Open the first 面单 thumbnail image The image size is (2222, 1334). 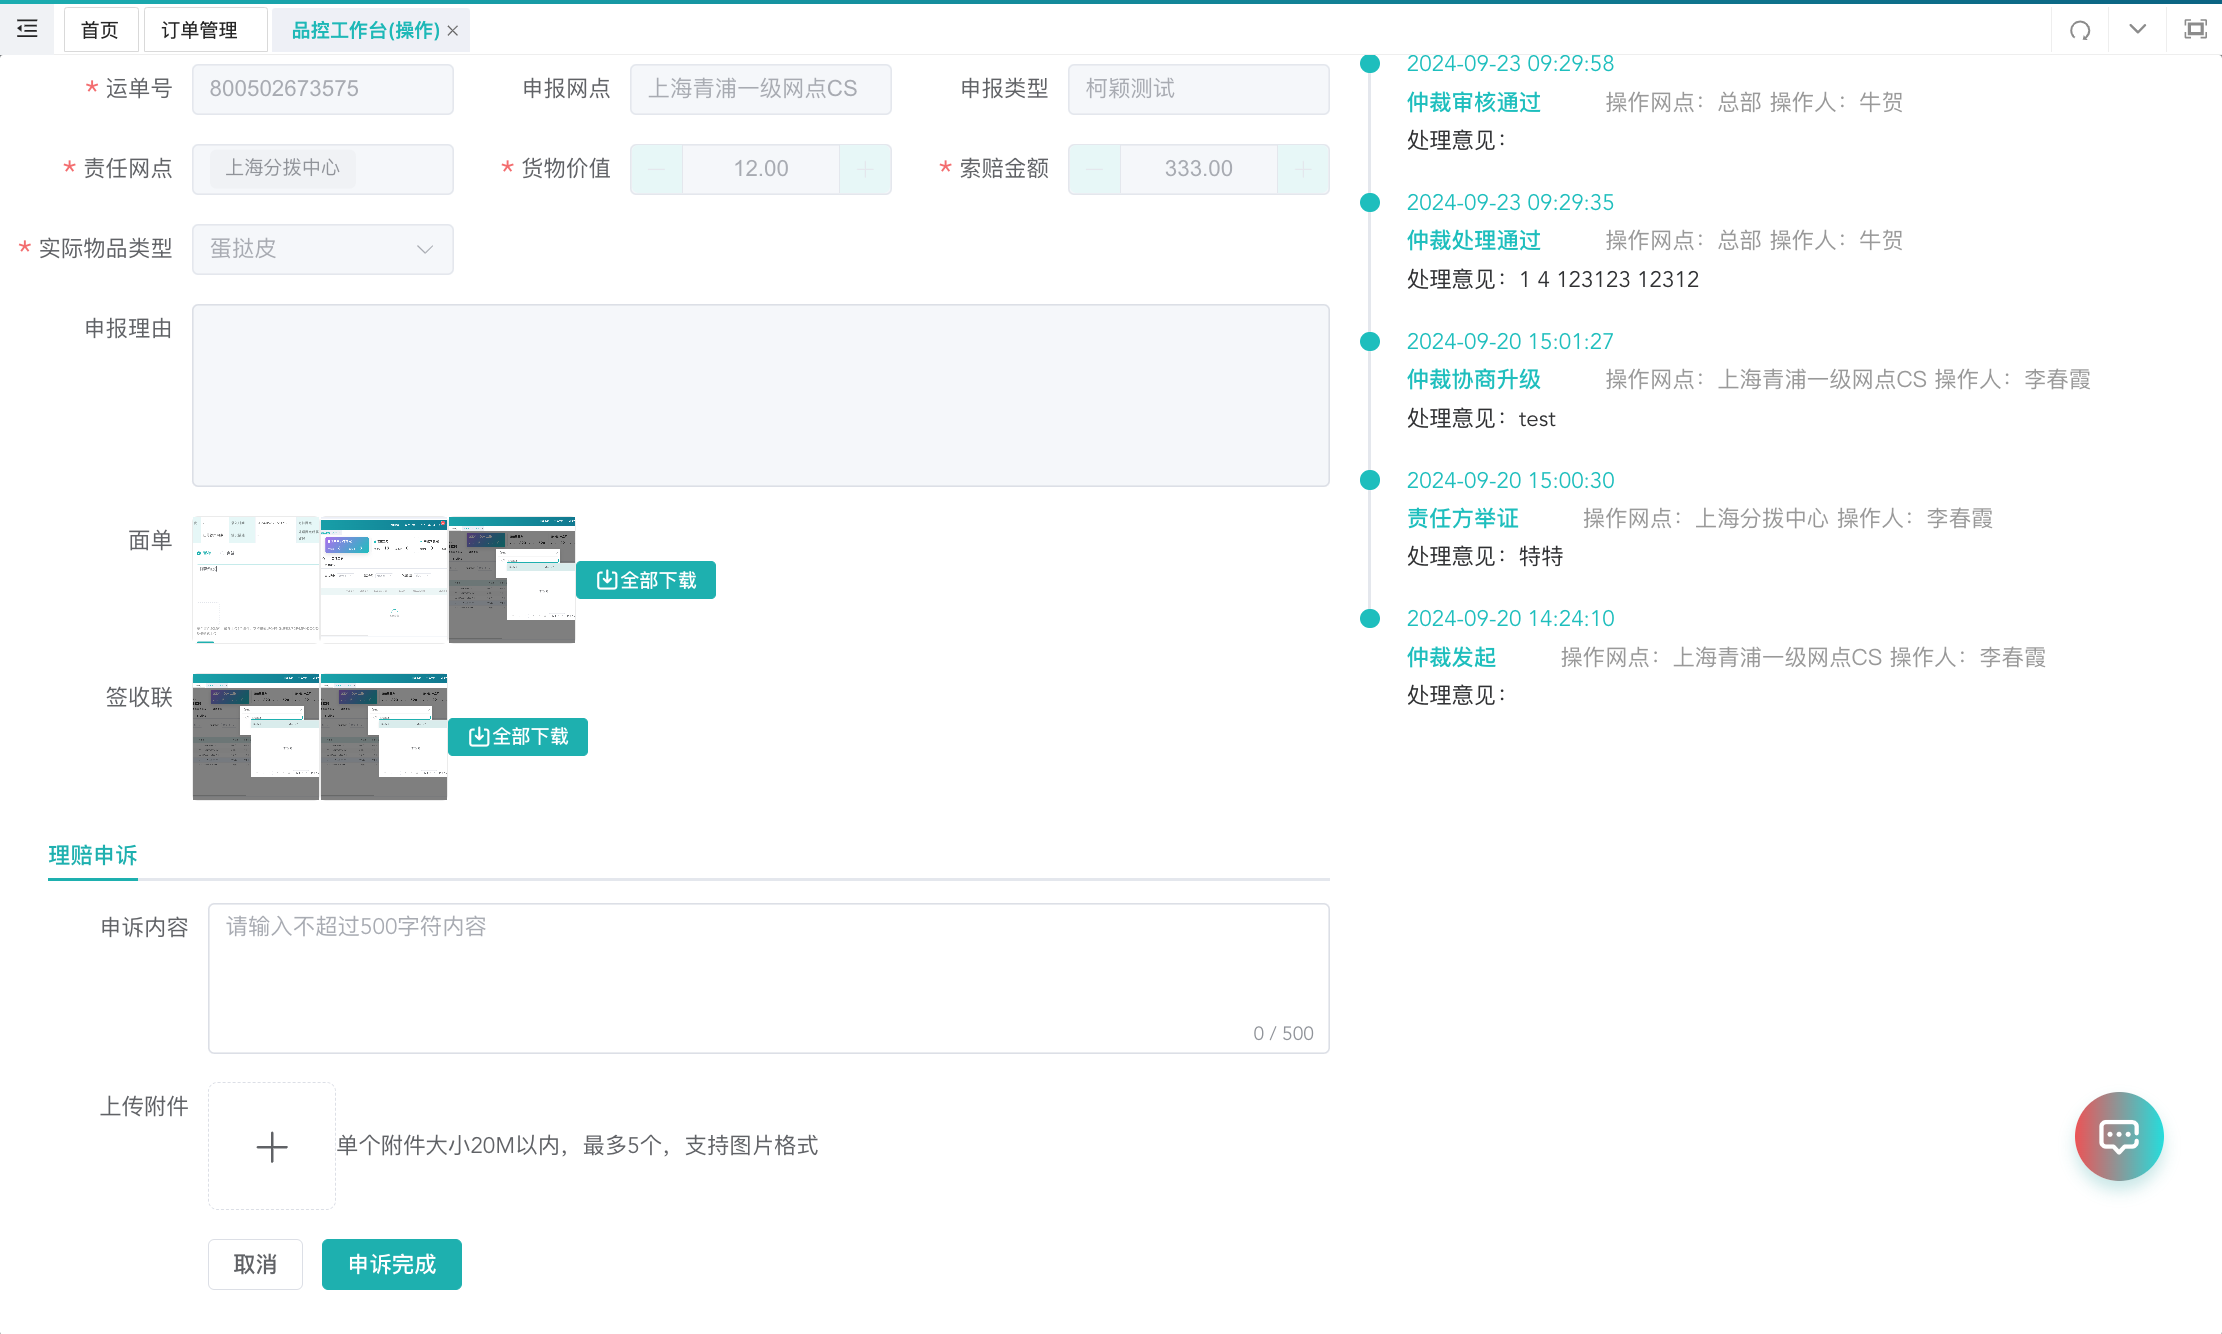(256, 580)
